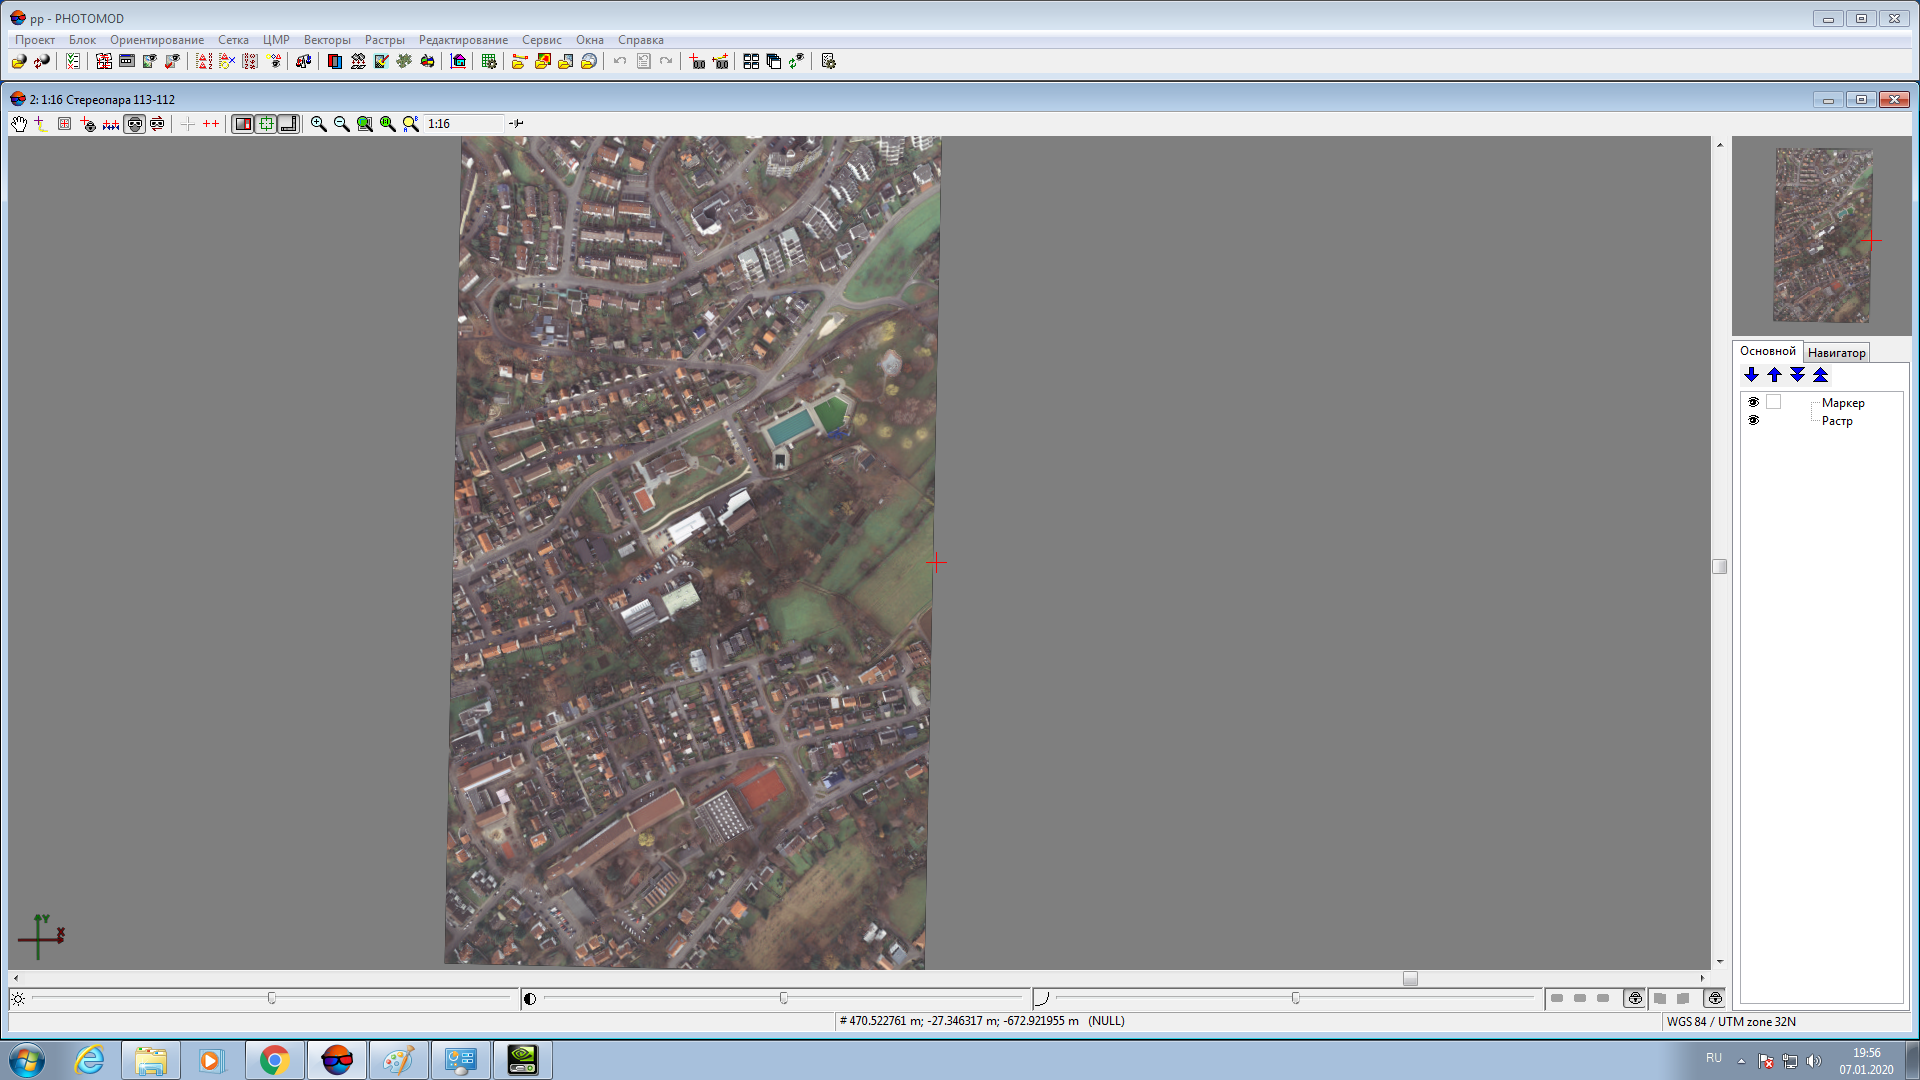Viewport: 1920px width, 1080px height.
Task: Open the Окна menu
Action: point(590,40)
